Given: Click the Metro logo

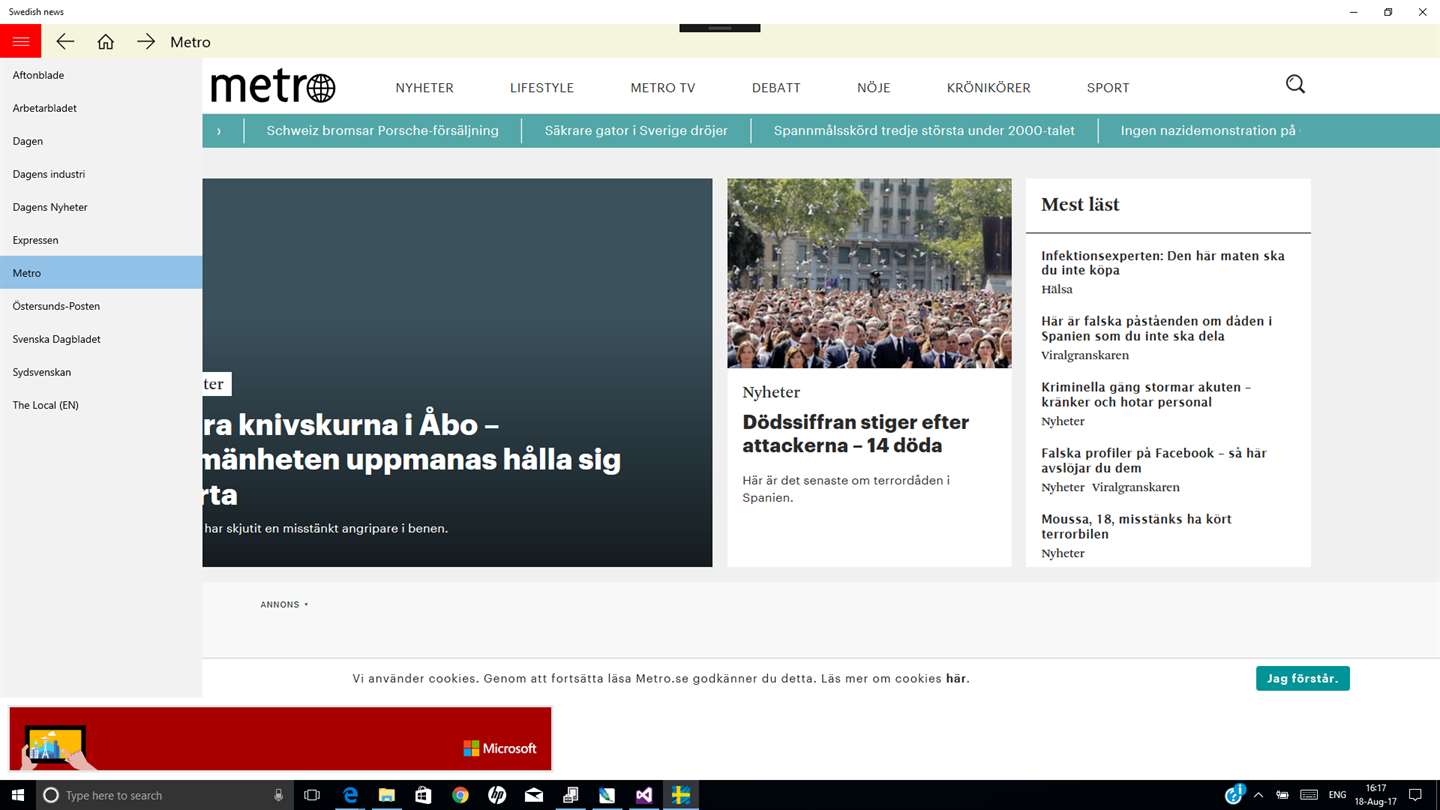Looking at the screenshot, I should [273, 87].
